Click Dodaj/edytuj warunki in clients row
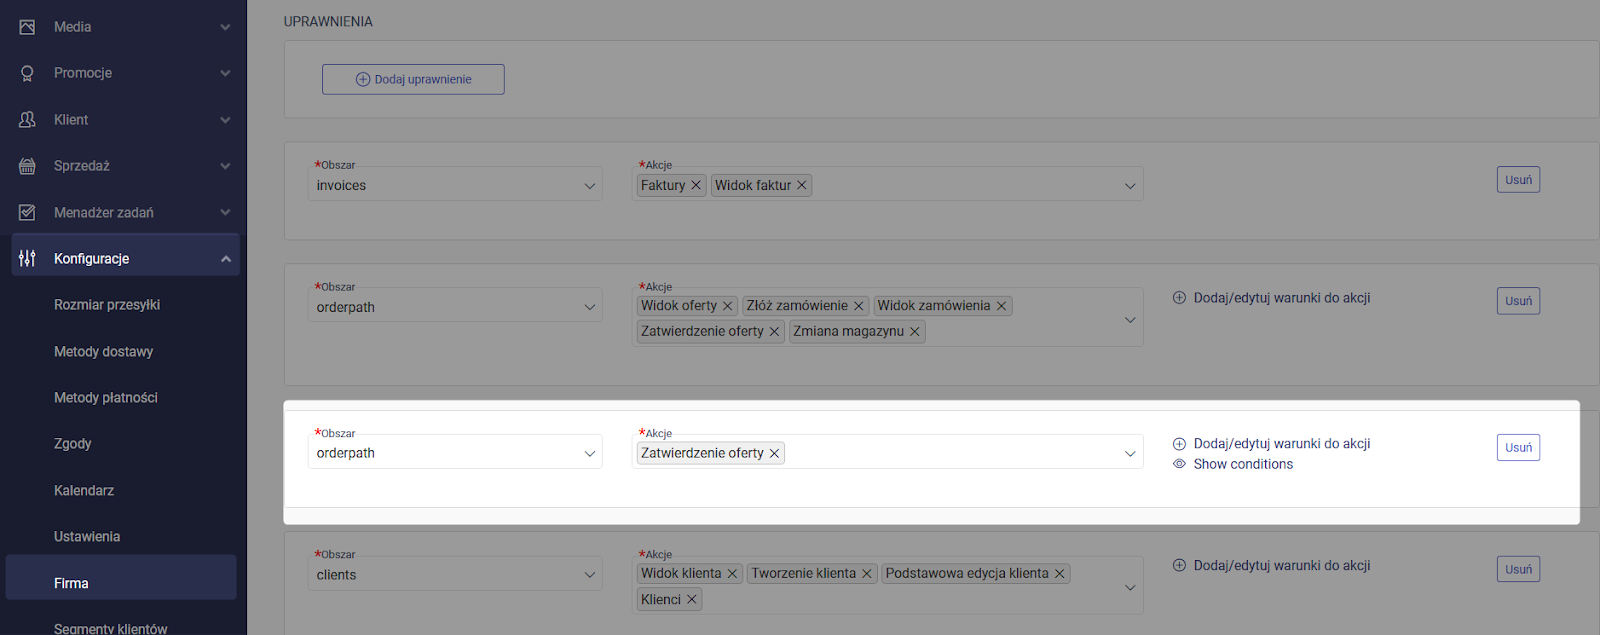 1271,566
